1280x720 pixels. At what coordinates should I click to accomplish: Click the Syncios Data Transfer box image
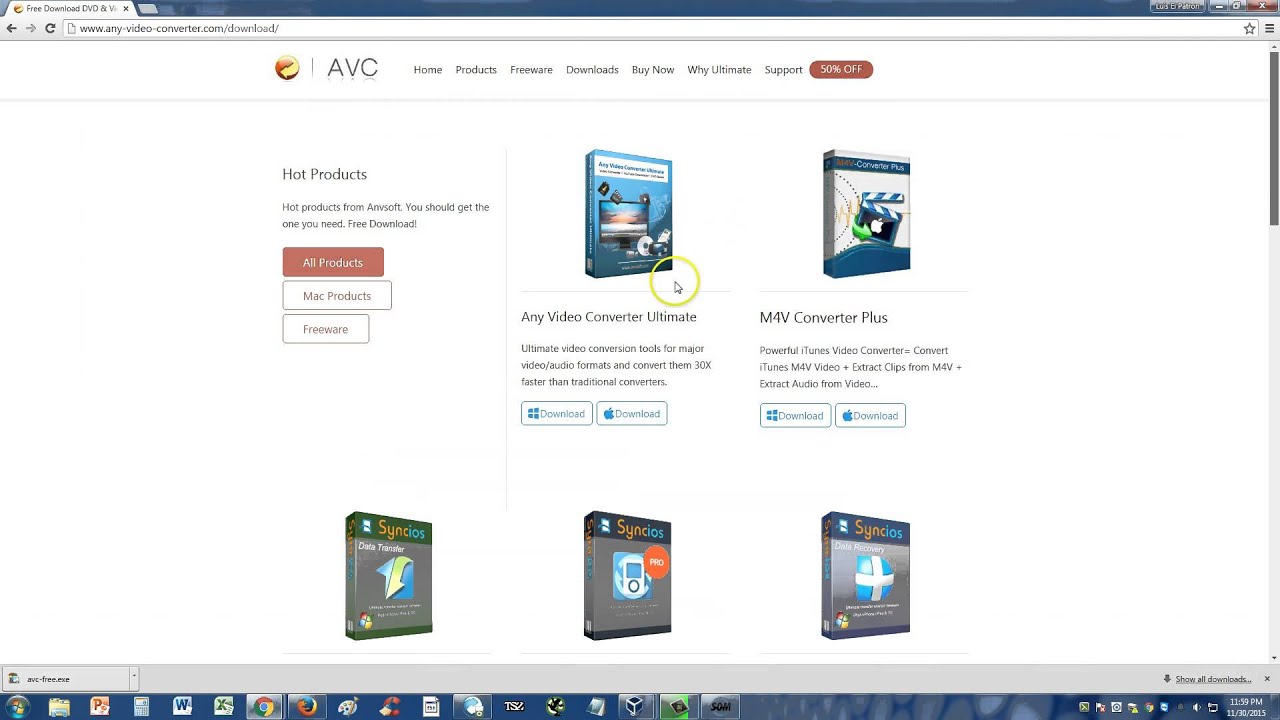point(389,576)
